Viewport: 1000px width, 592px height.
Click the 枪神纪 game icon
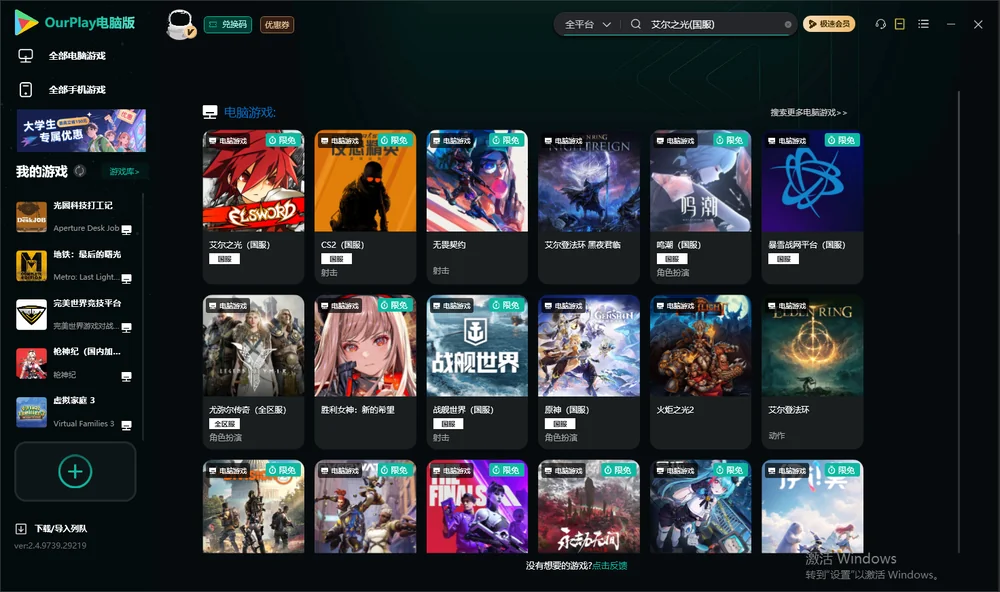[x=31, y=364]
